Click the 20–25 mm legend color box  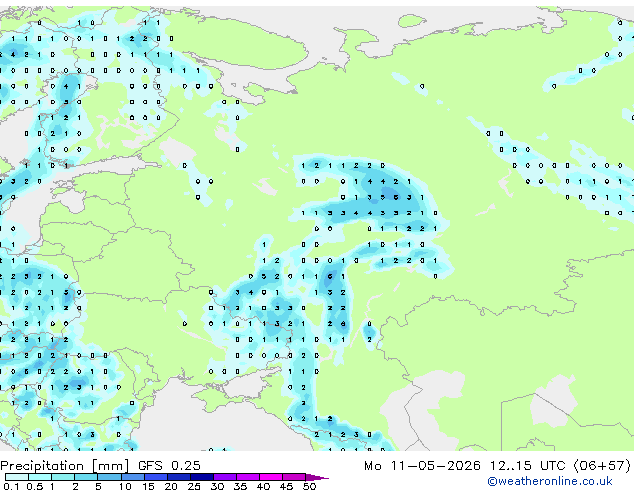pyautogui.click(x=178, y=477)
